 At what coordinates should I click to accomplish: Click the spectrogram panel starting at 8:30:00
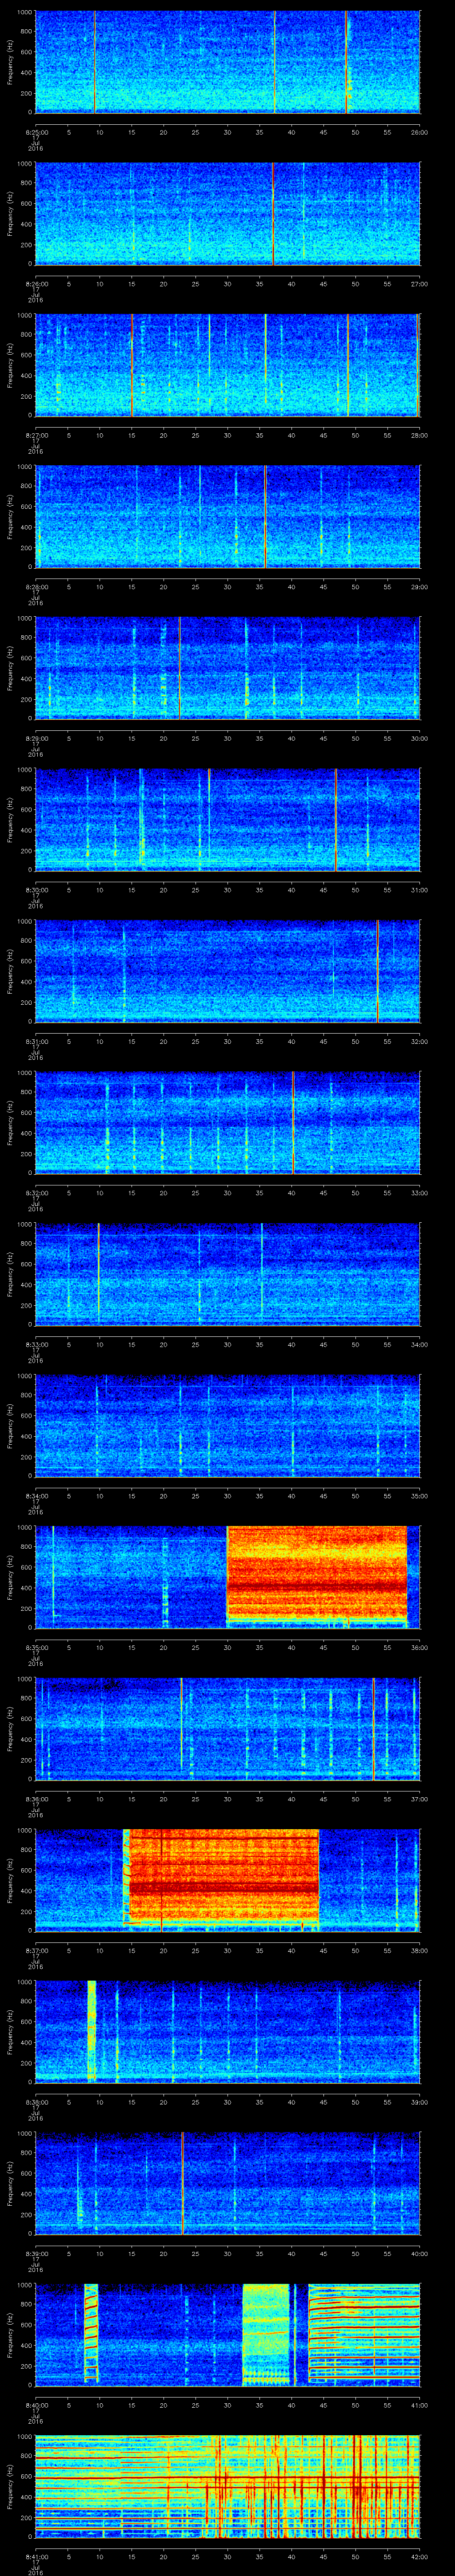tap(228, 819)
